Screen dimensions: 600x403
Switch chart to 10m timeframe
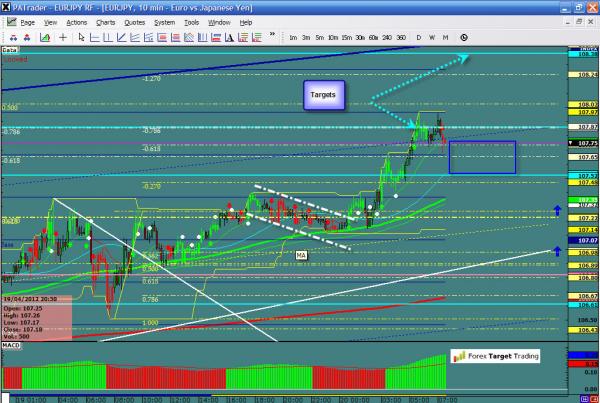click(x=331, y=38)
